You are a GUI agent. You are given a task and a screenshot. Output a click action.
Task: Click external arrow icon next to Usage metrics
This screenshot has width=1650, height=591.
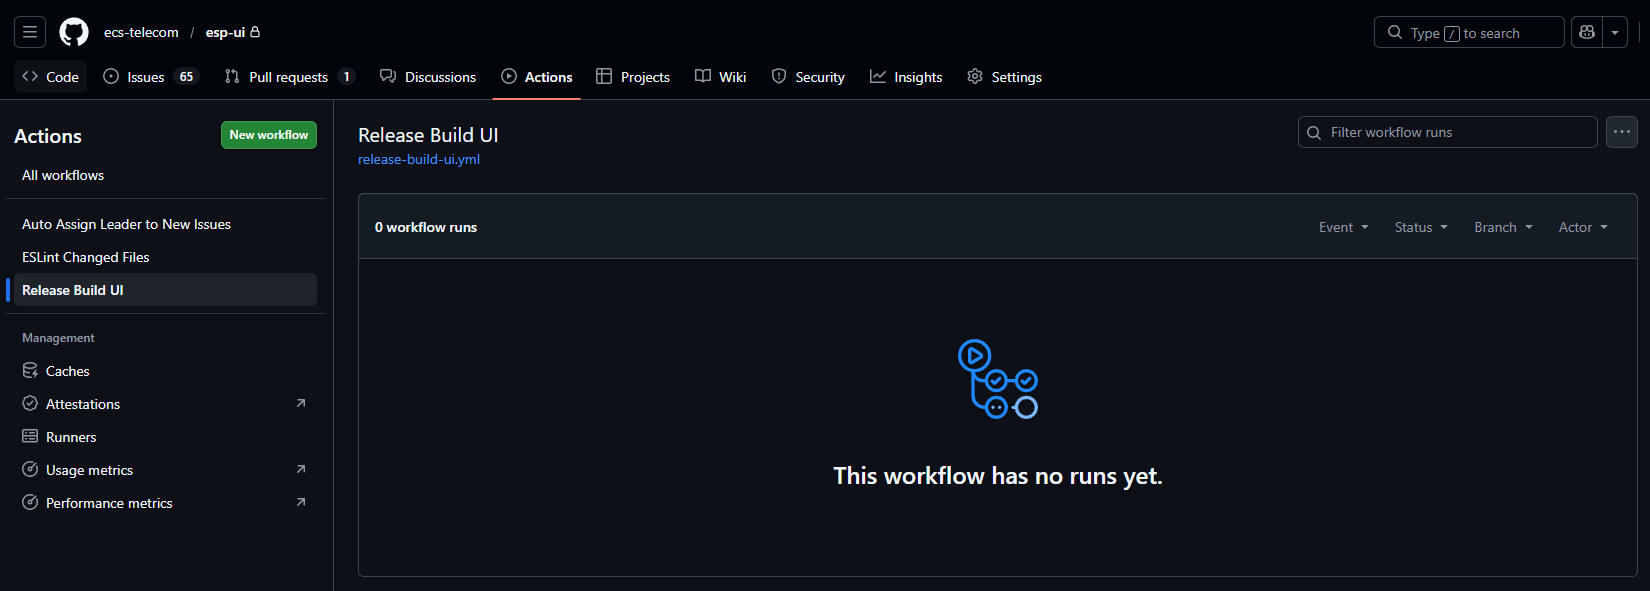coord(301,469)
